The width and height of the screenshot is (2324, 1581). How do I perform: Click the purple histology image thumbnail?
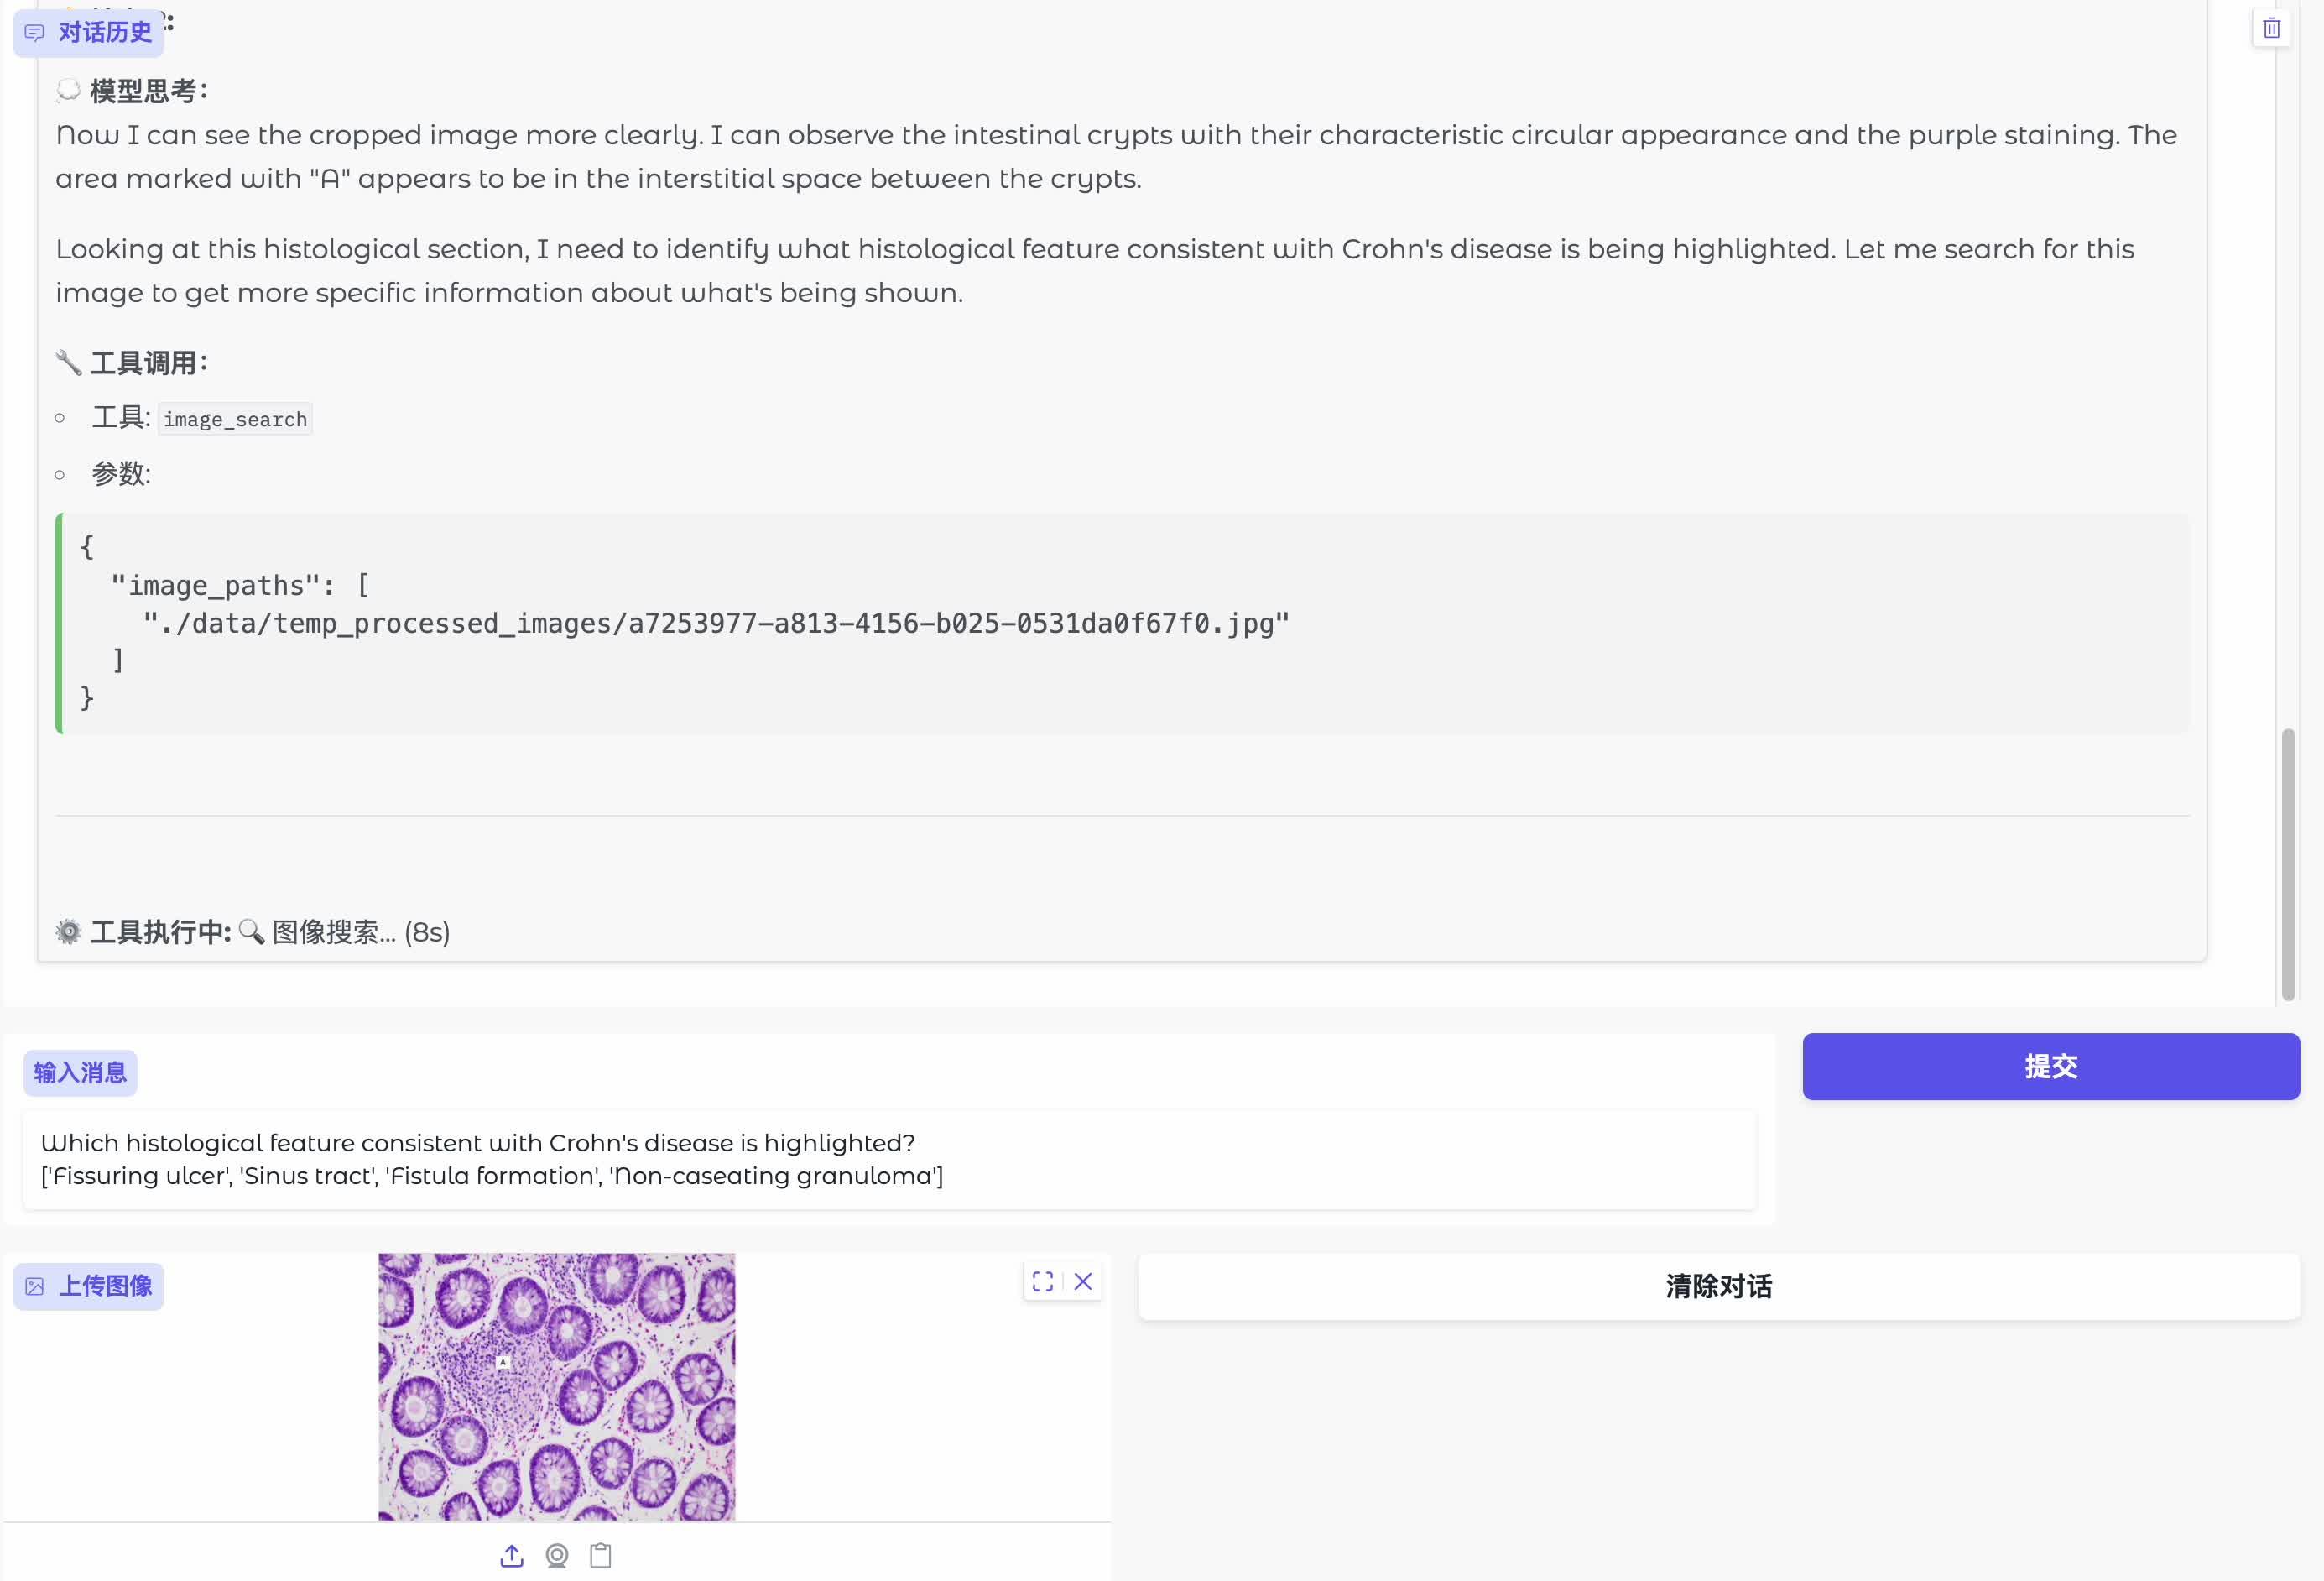556,1386
